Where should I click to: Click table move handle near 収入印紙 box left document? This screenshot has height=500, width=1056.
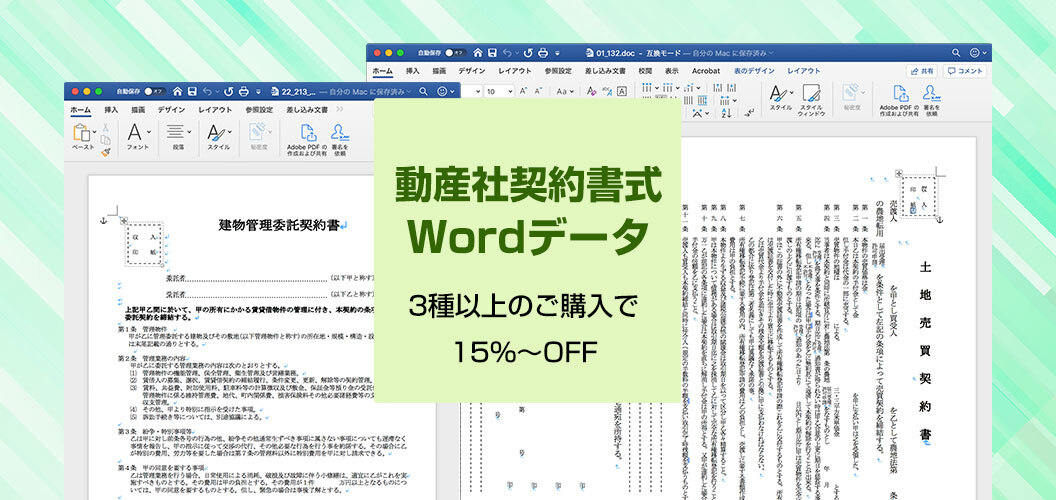coord(123,220)
